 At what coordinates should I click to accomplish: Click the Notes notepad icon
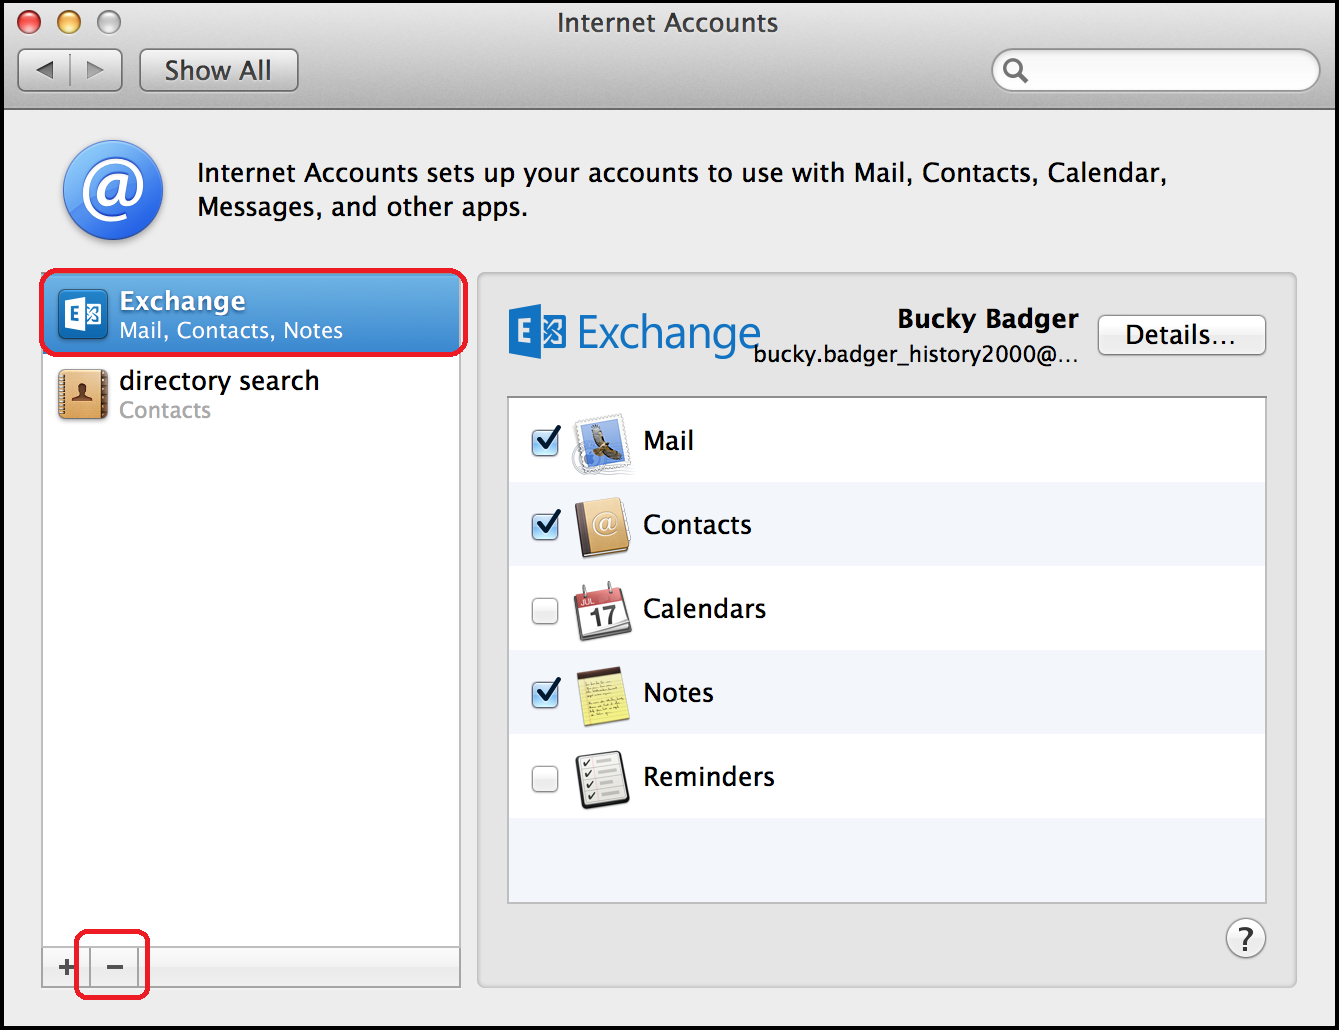[x=603, y=695]
